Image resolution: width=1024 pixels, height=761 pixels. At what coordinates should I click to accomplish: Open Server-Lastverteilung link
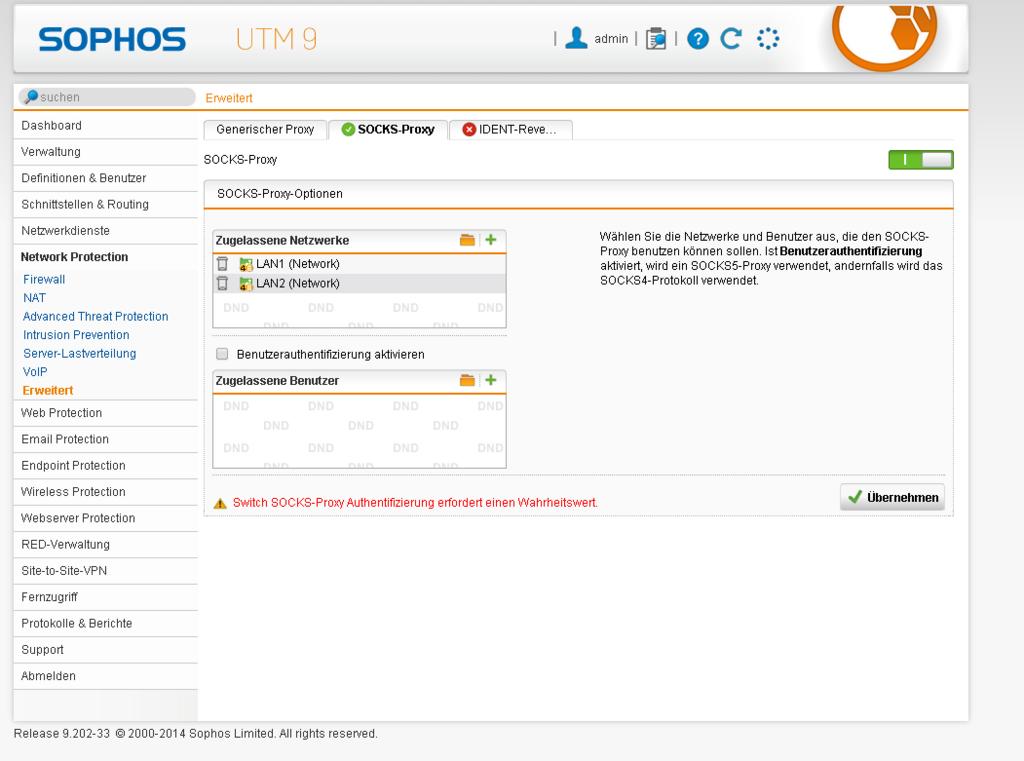[80, 353]
